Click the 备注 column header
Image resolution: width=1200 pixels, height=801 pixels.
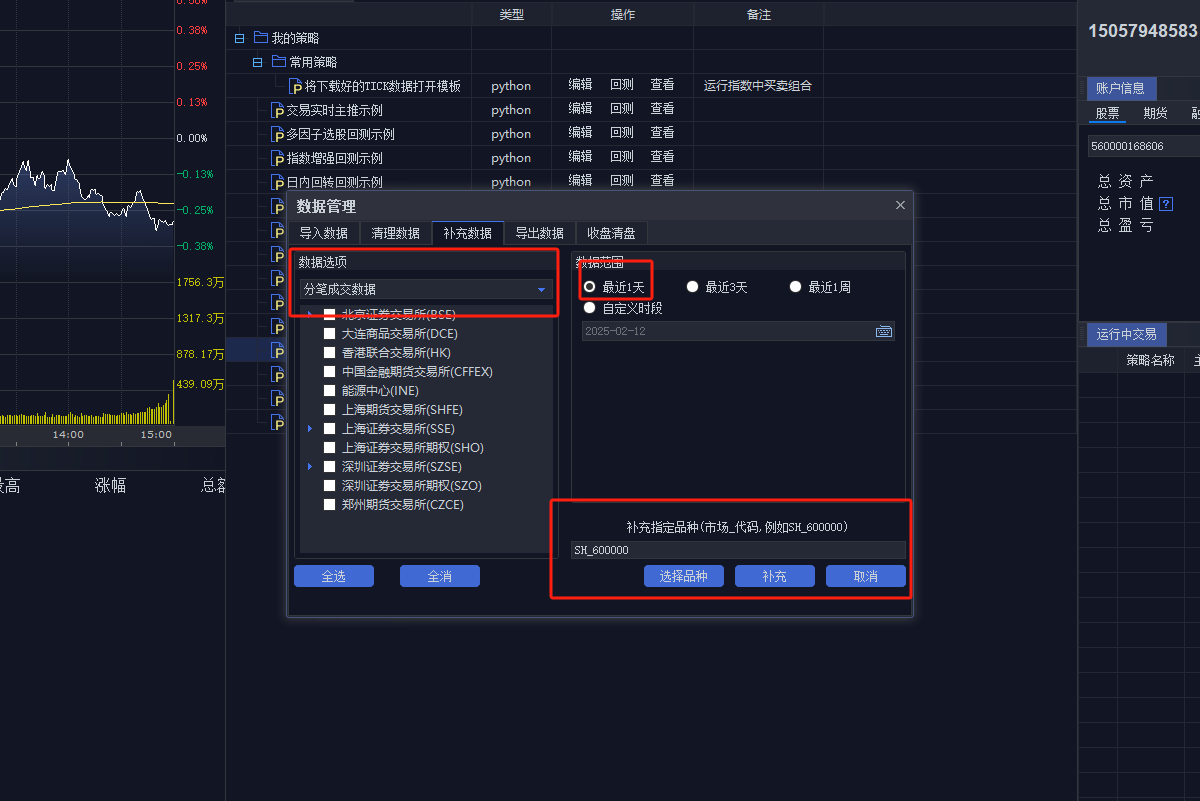point(758,14)
